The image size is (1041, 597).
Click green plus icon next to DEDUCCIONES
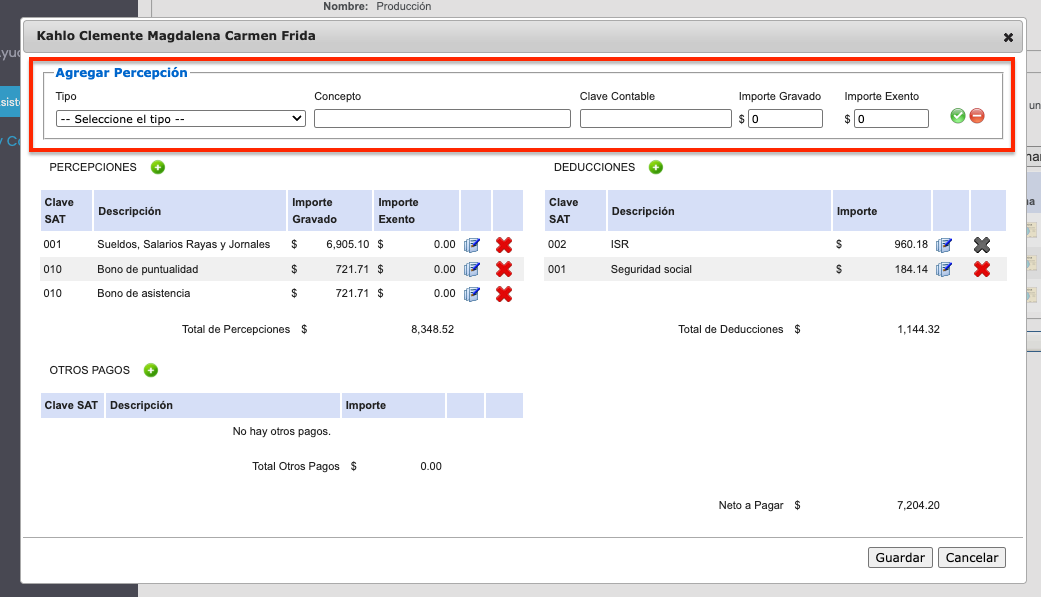tap(656, 167)
